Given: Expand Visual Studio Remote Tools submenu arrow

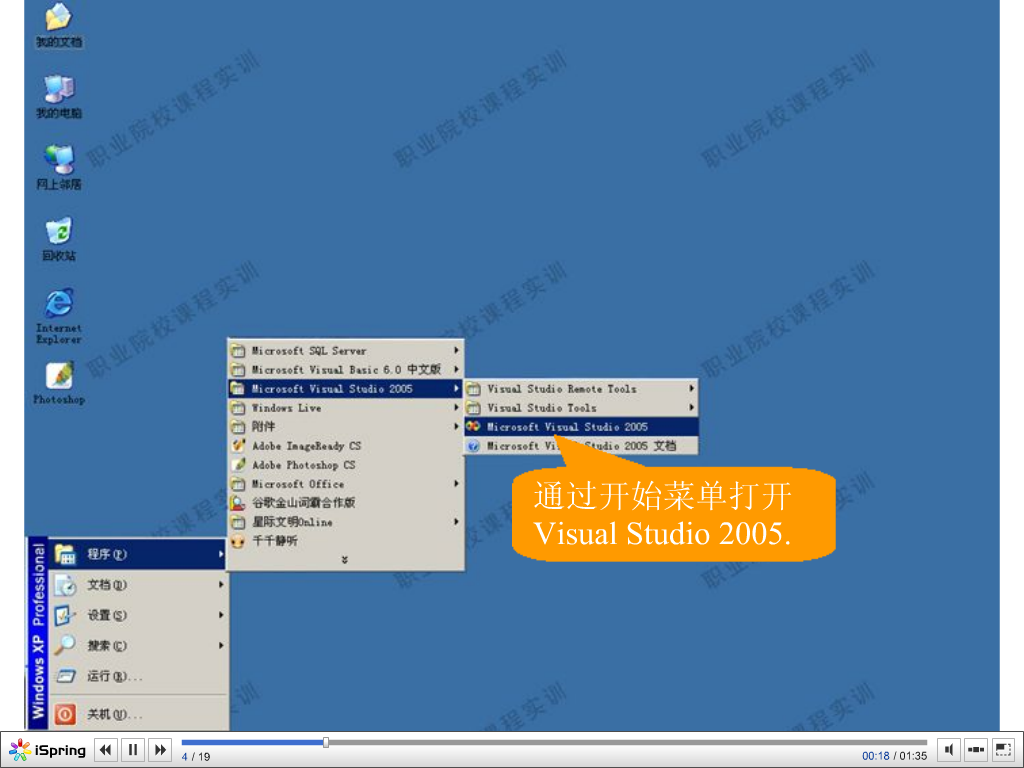Looking at the screenshot, I should pyautogui.click(x=692, y=389).
